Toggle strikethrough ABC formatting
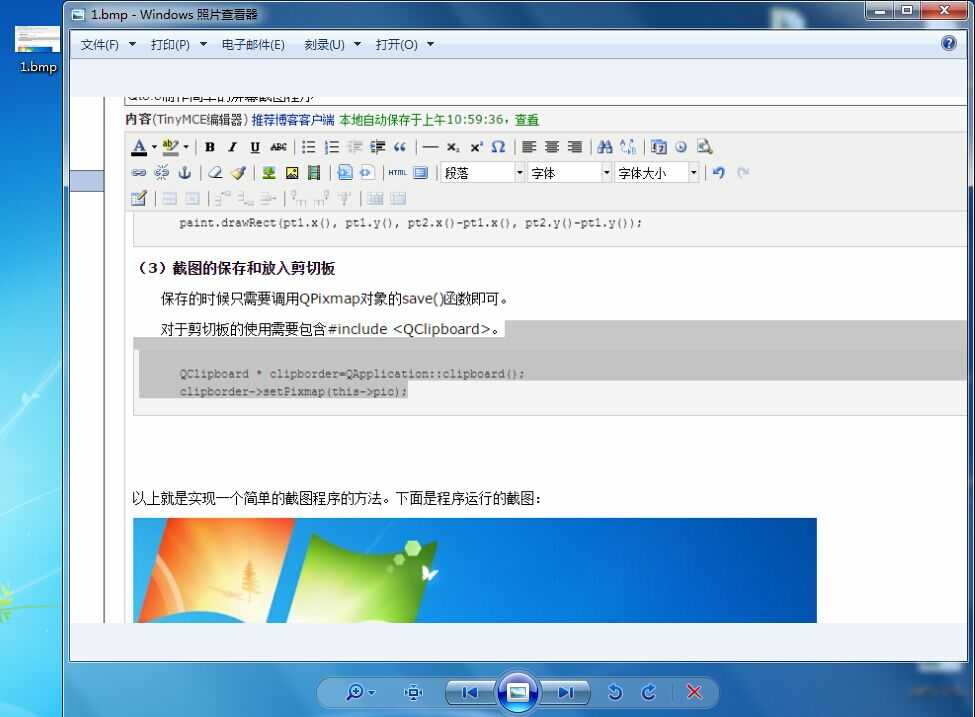 point(278,147)
